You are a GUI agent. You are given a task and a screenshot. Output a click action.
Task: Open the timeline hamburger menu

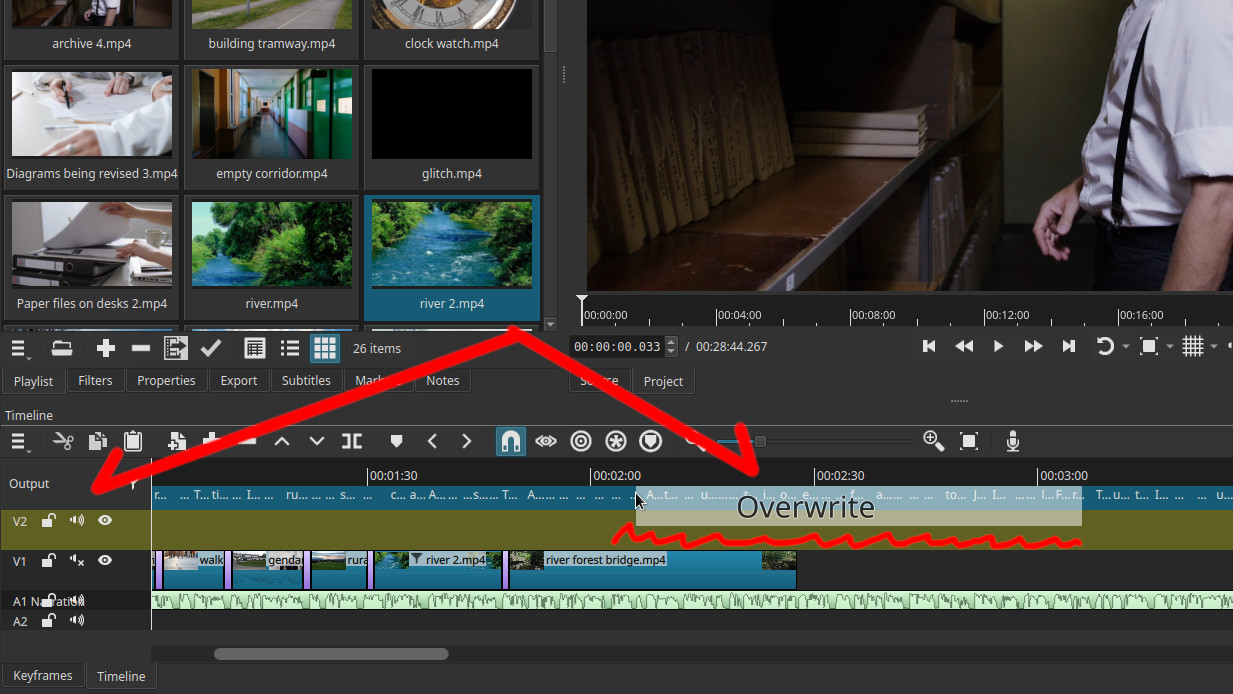coord(20,441)
